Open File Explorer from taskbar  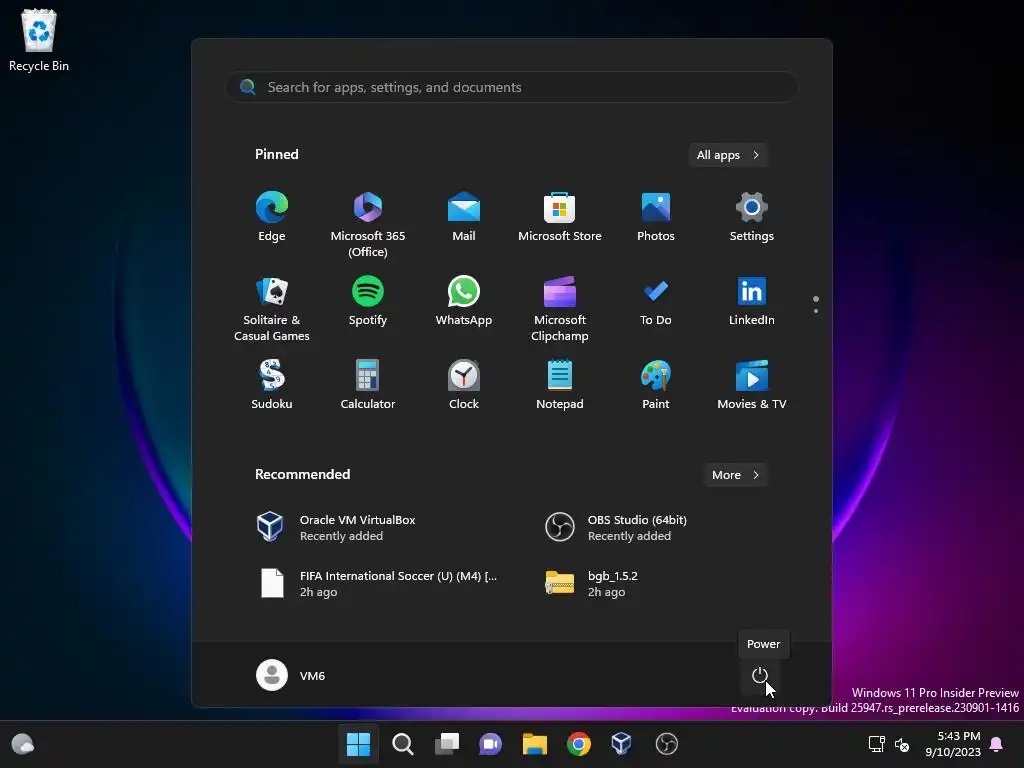[534, 744]
